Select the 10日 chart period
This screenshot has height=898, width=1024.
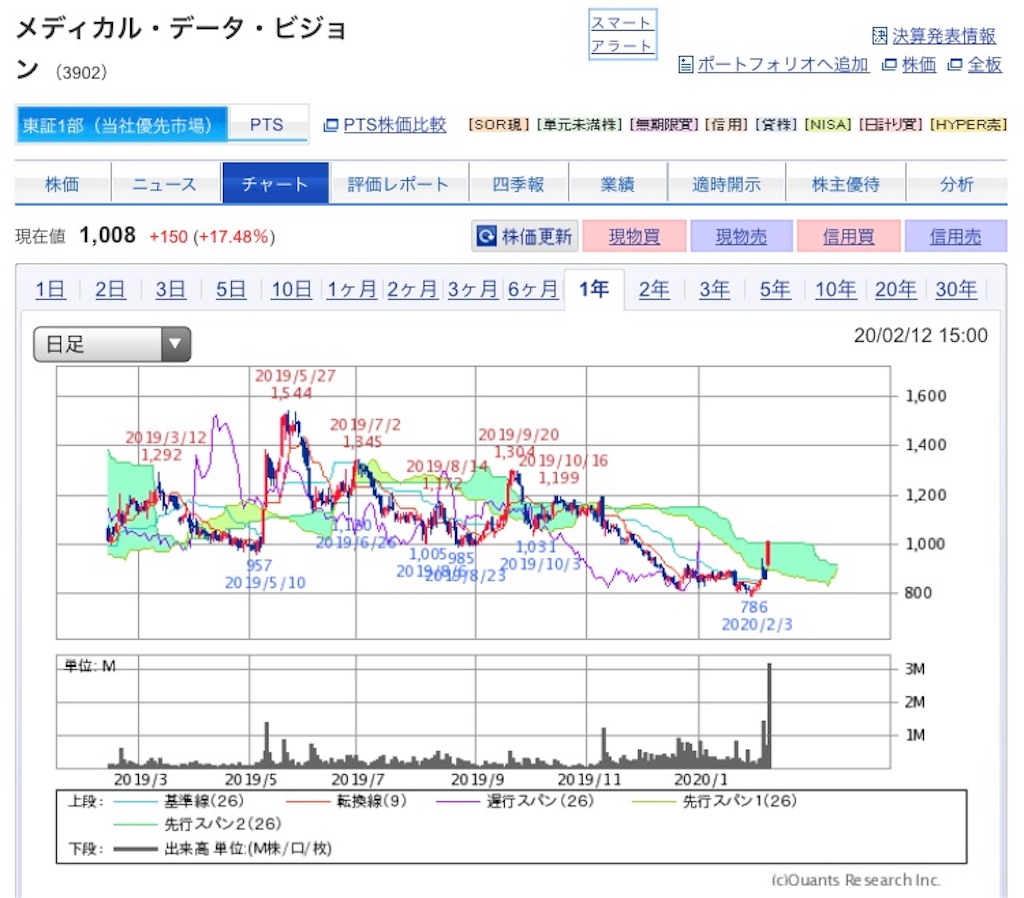[291, 289]
